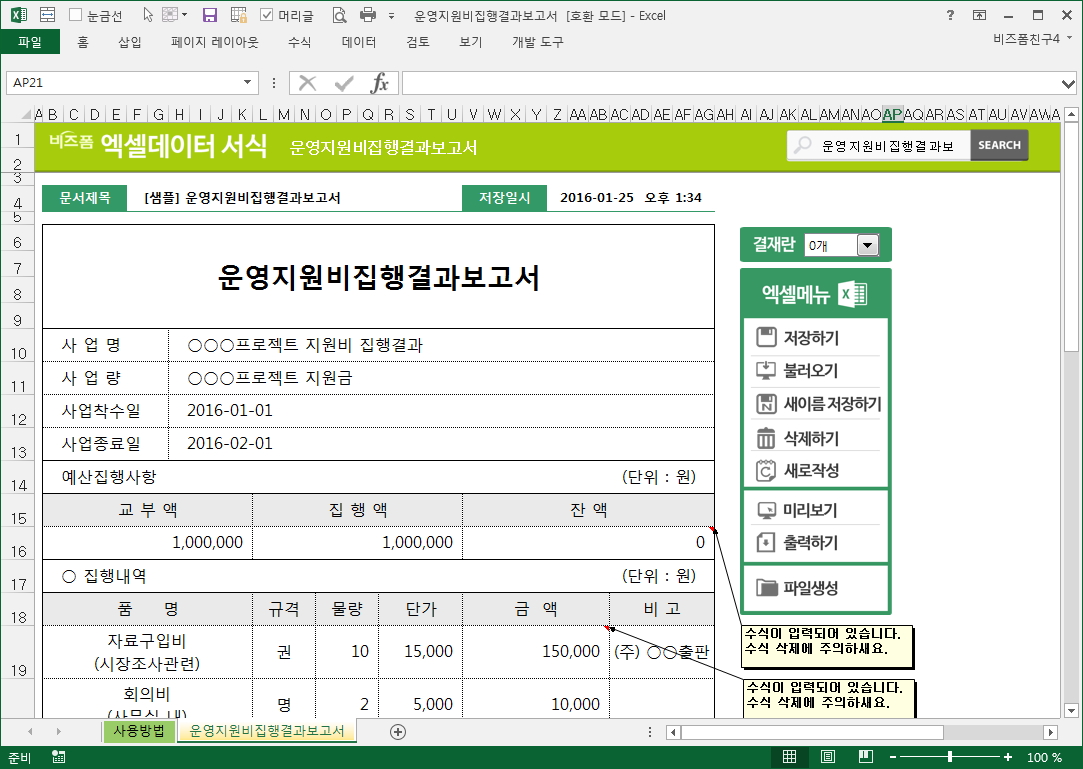Switch to the 사용방법 sheet tab
This screenshot has width=1083, height=769.
[x=139, y=731]
